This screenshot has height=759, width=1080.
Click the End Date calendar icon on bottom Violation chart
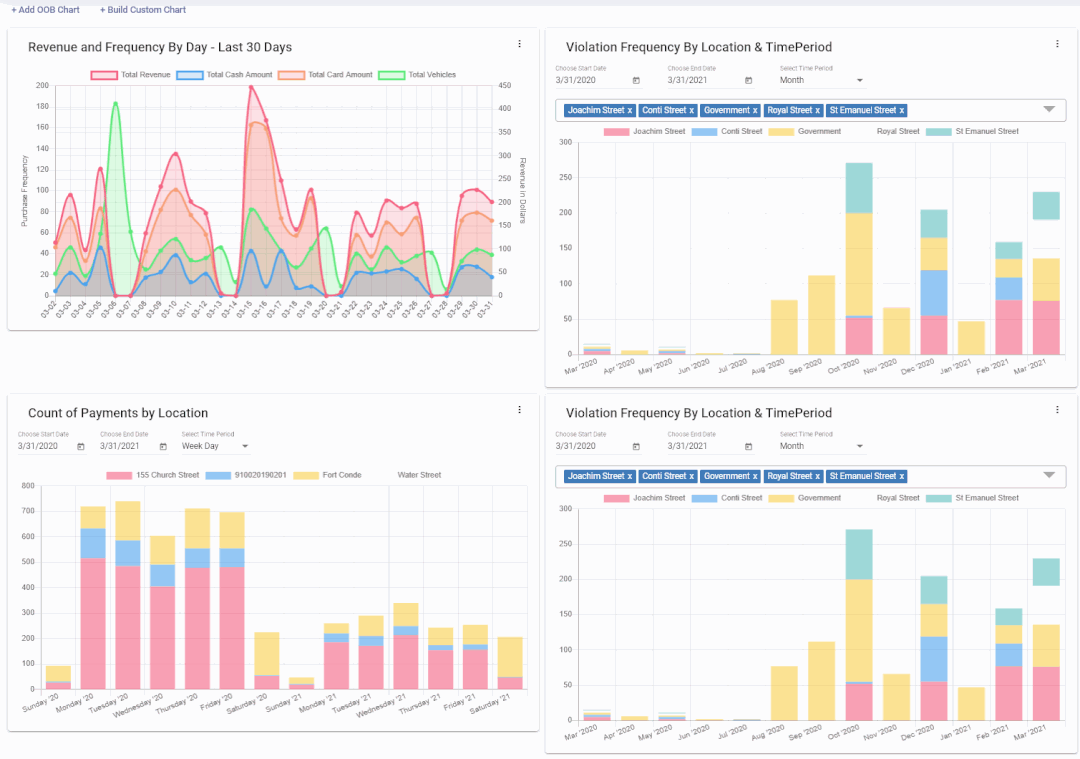pos(750,445)
